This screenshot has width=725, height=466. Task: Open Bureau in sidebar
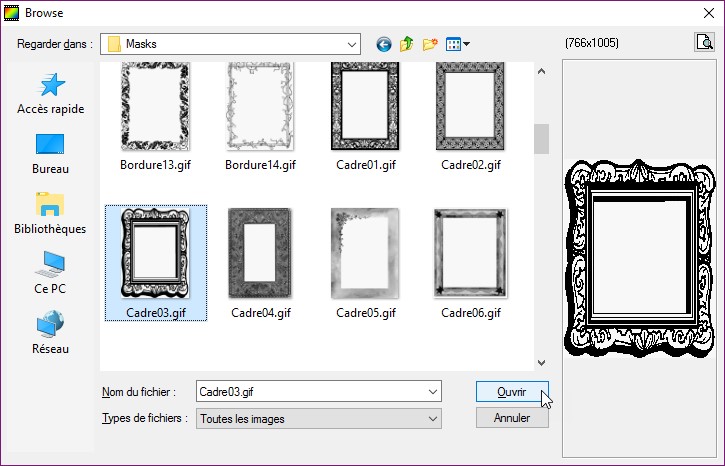click(50, 154)
